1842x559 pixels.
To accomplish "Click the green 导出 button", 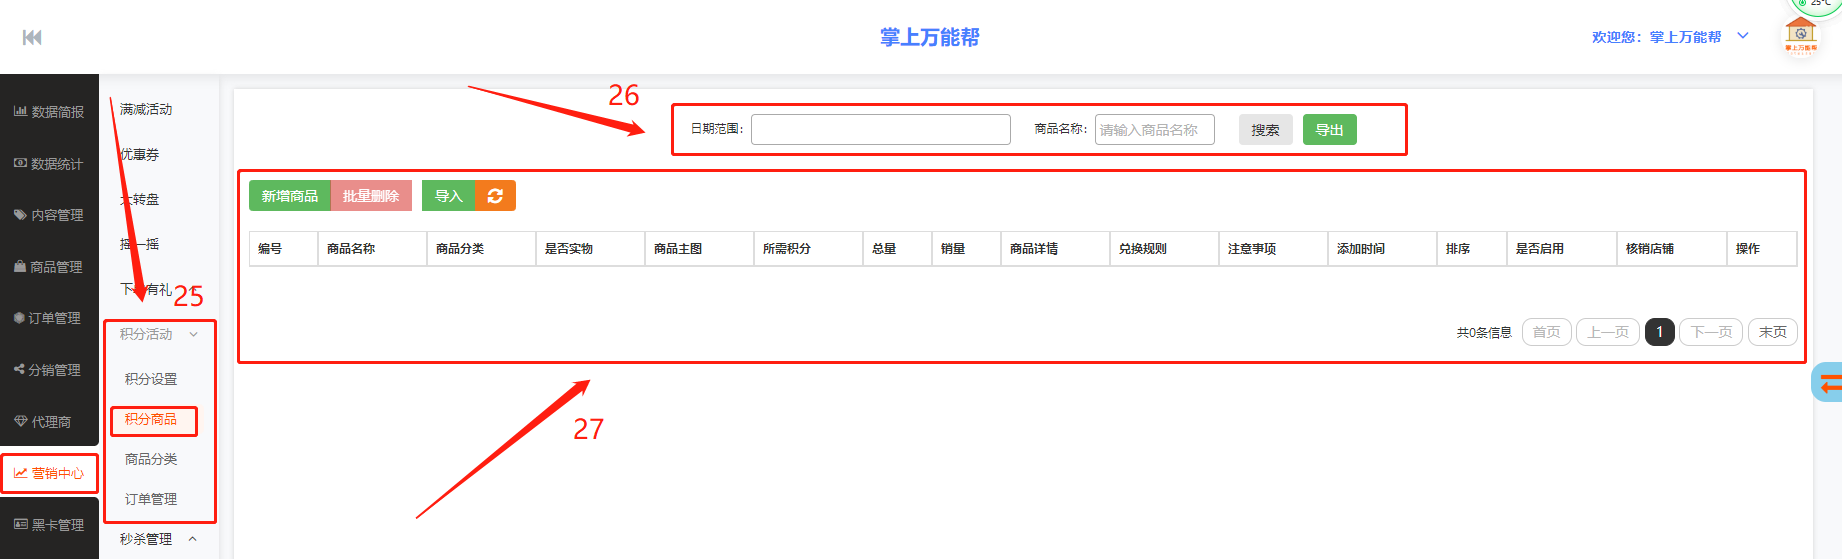I will 1329,130.
